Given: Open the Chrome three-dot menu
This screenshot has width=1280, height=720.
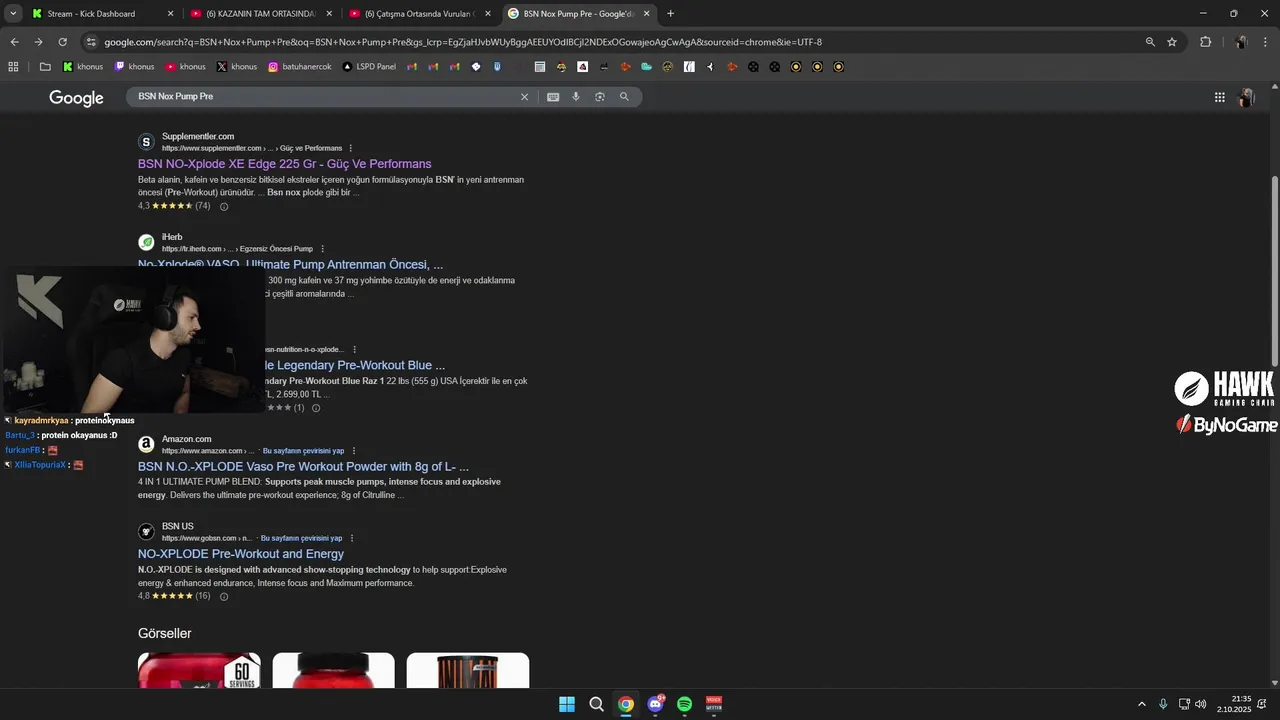Looking at the screenshot, I should tap(1265, 42).
